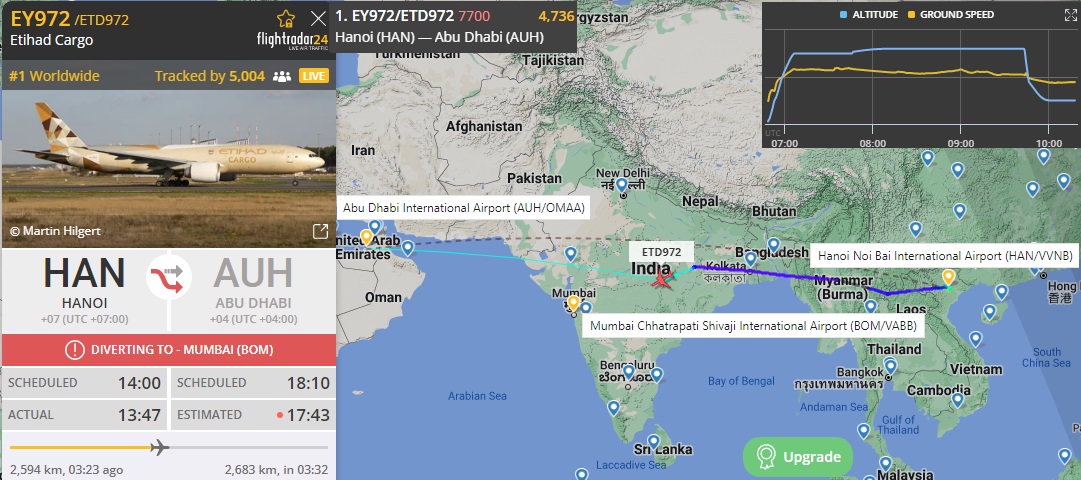Open the Etihad Cargo aircraft photo
Image resolution: width=1081 pixels, height=480 pixels.
pyautogui.click(x=169, y=168)
